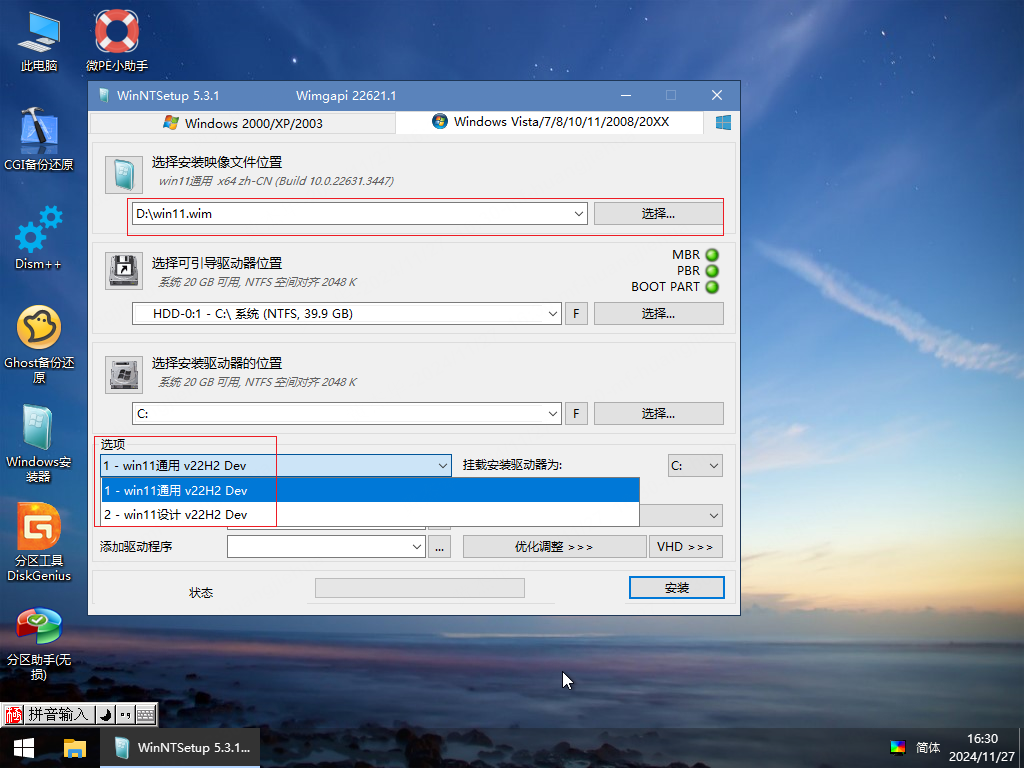Screen dimensions: 1024x768
Task: Launch Windows安装器 desktop icon
Action: (39, 443)
